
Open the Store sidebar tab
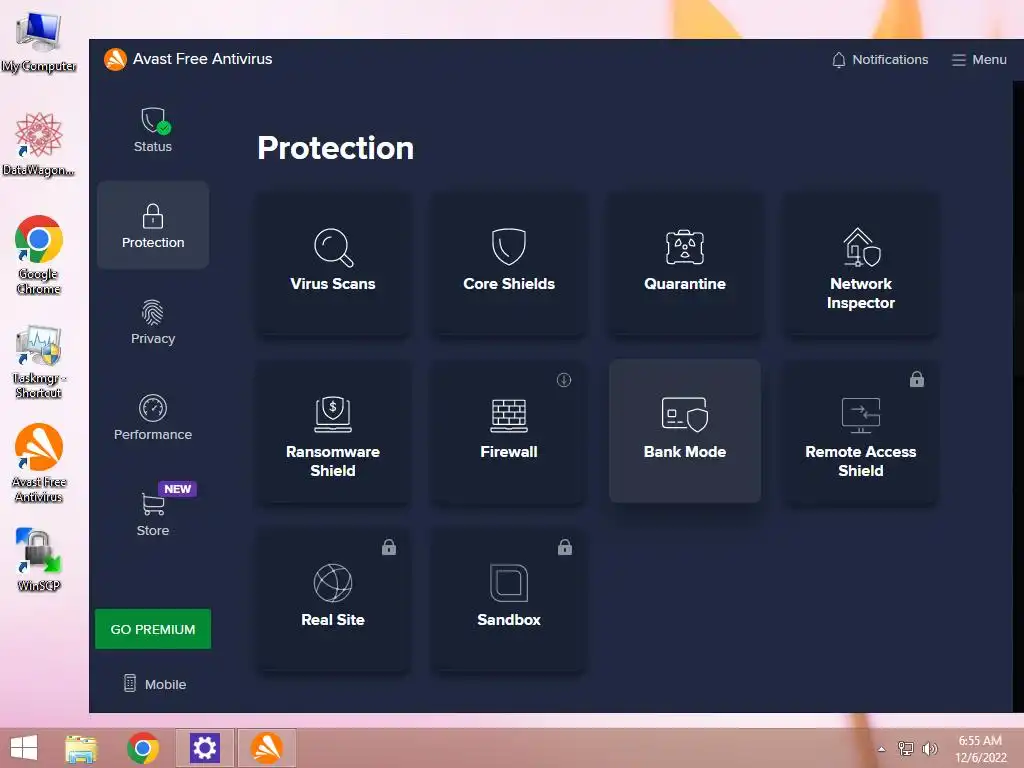(153, 513)
